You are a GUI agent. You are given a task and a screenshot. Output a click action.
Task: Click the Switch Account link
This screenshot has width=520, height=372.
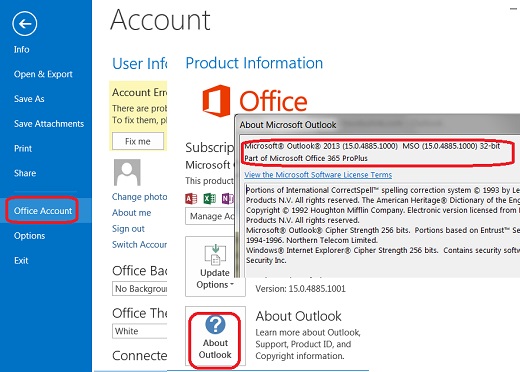coord(139,244)
